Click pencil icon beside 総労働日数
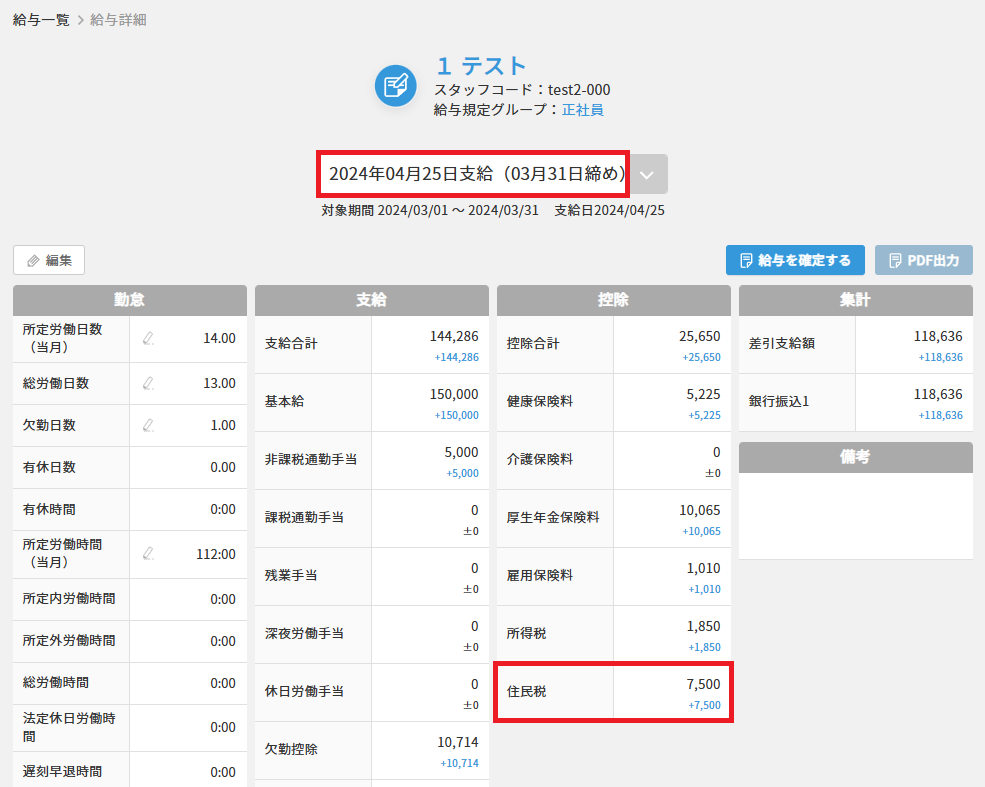The height and width of the screenshot is (787, 985). [x=149, y=383]
